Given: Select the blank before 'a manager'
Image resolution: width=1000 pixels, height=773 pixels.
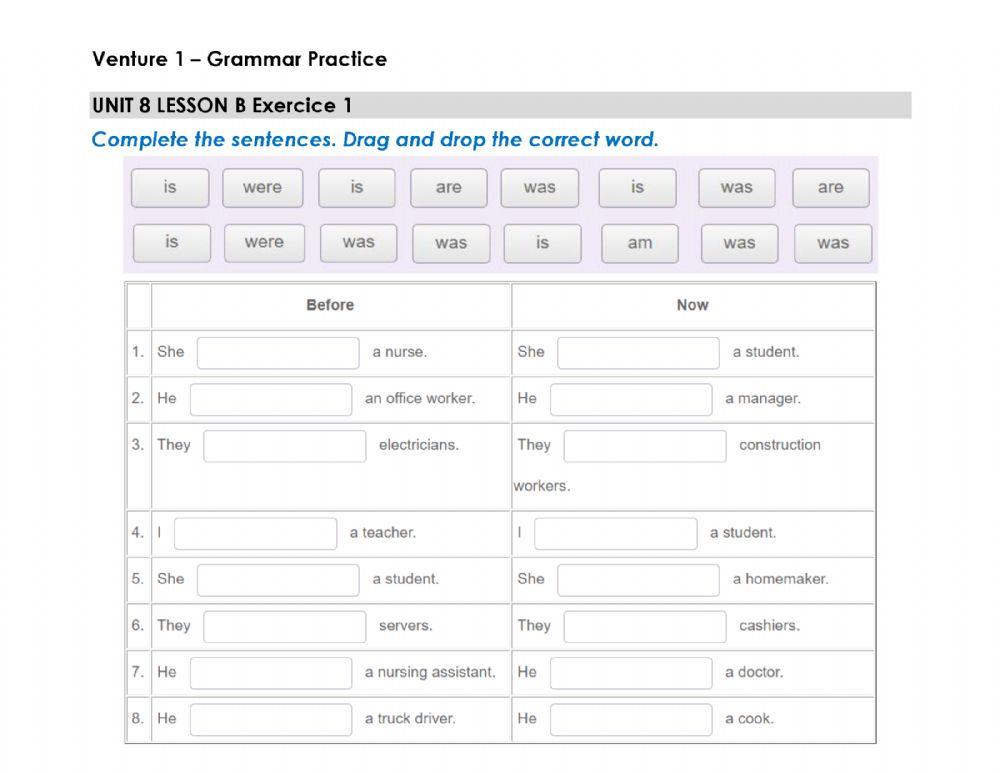Looking at the screenshot, I should coord(631,399).
